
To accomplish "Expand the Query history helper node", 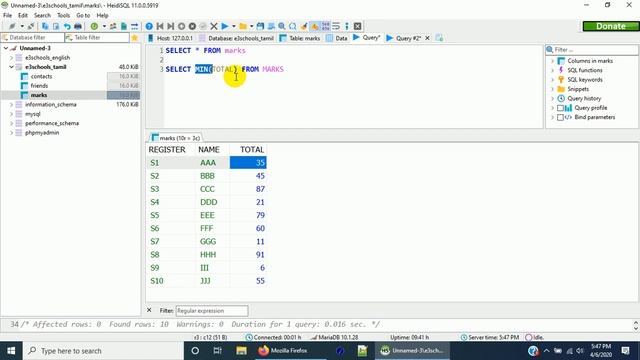I will 553,98.
